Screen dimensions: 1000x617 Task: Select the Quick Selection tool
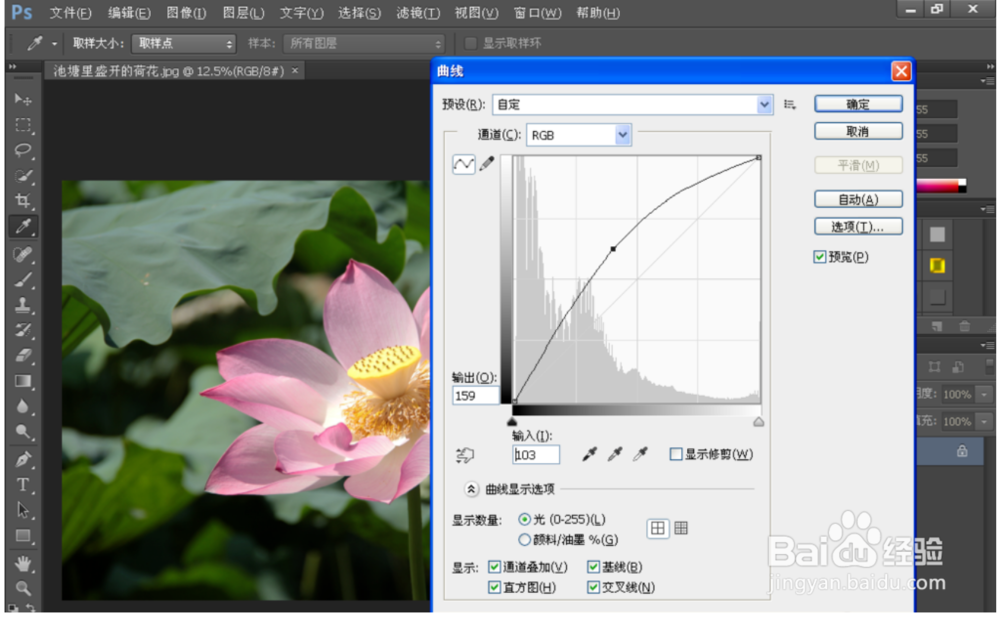tap(23, 175)
